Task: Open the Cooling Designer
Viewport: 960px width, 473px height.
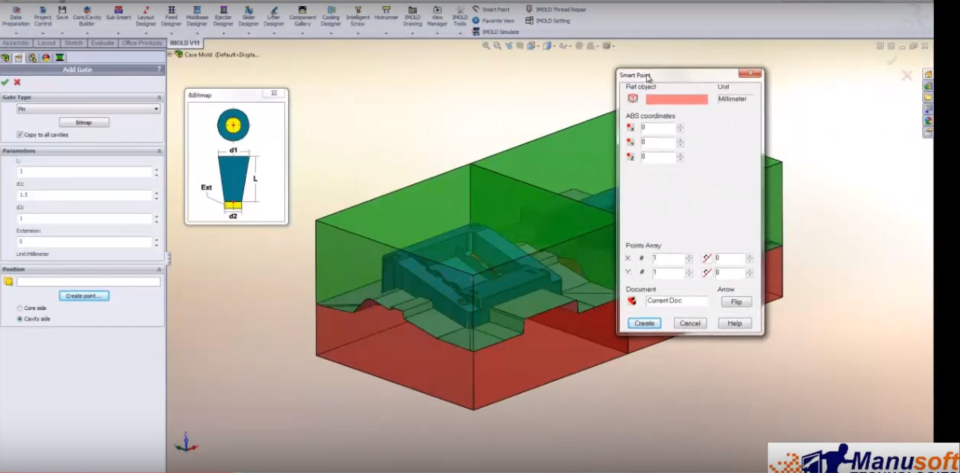Action: (x=331, y=17)
